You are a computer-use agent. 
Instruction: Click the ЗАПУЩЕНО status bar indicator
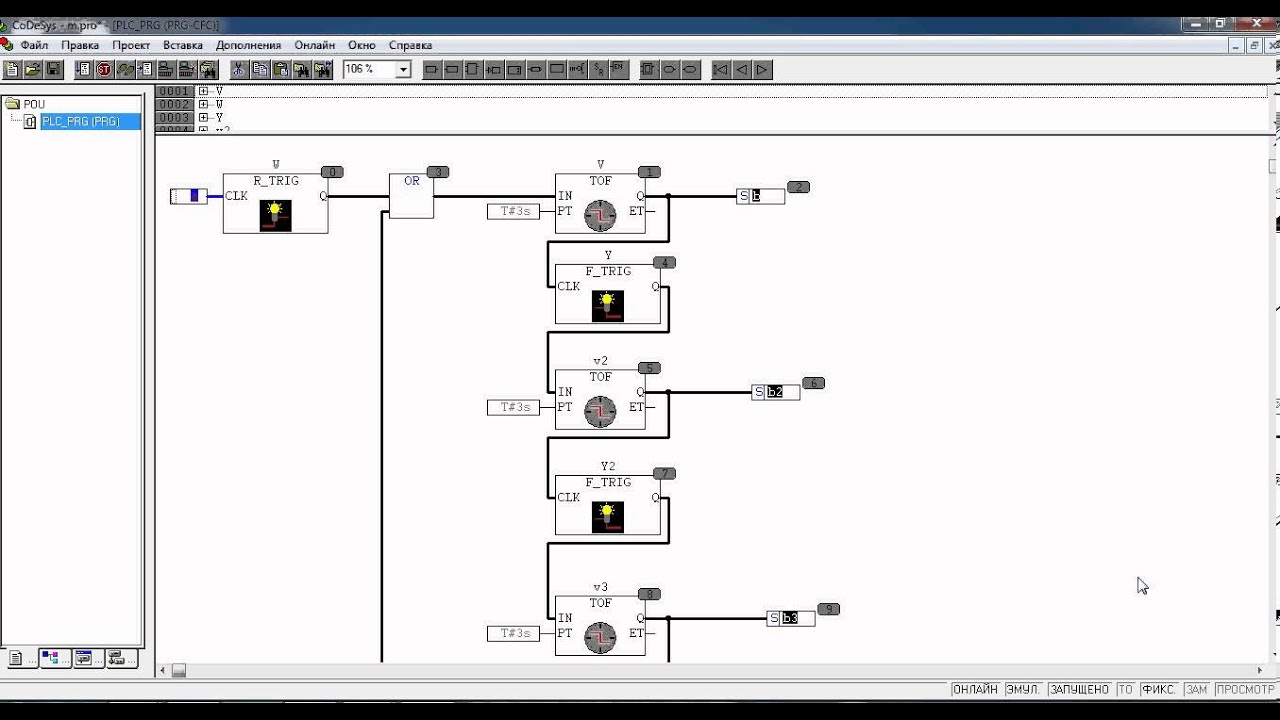(x=1080, y=689)
